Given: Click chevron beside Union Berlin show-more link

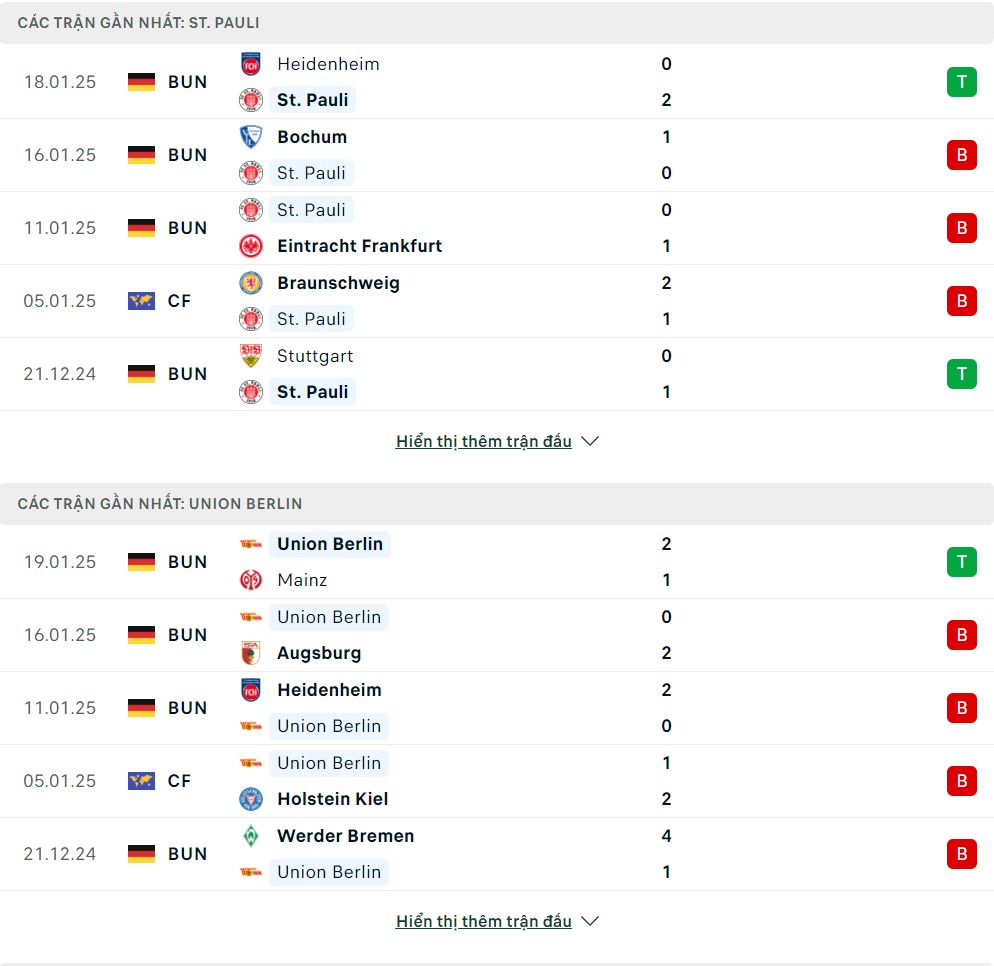Looking at the screenshot, I should pos(590,921).
